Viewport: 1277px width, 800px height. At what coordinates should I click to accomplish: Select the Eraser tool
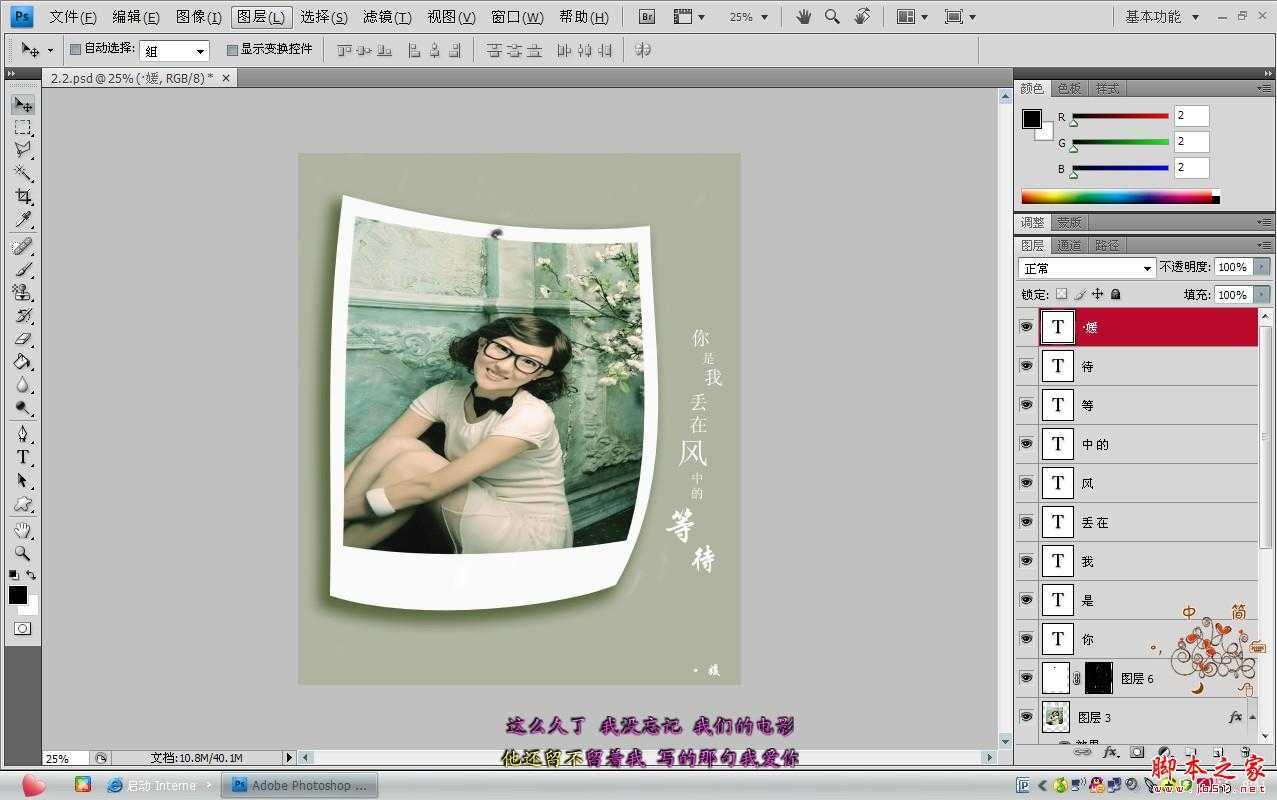(x=23, y=338)
